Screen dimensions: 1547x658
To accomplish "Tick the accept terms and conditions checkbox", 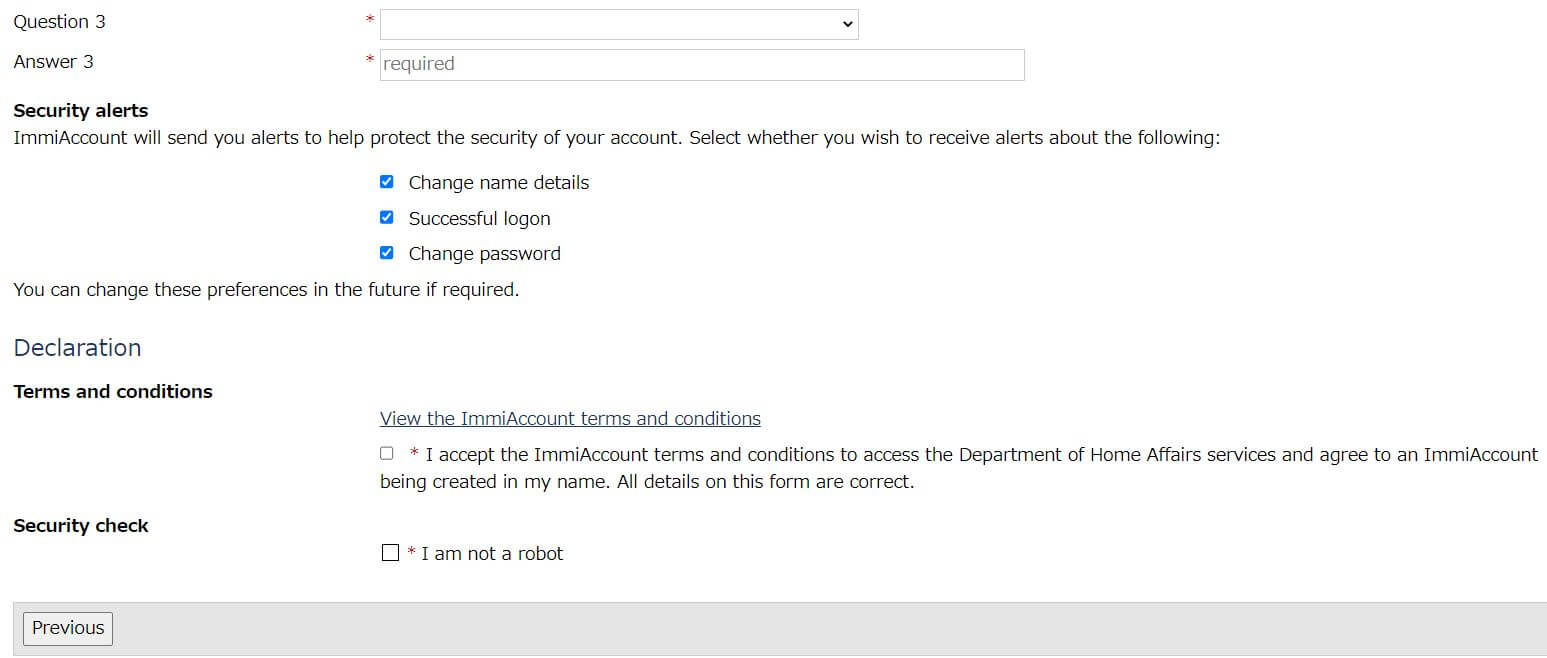I will click(x=387, y=453).
